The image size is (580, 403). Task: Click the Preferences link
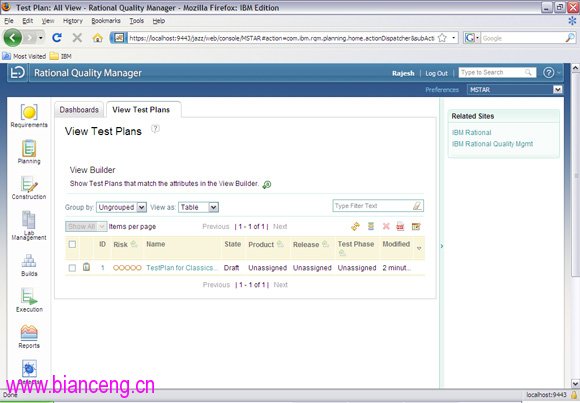pos(442,90)
